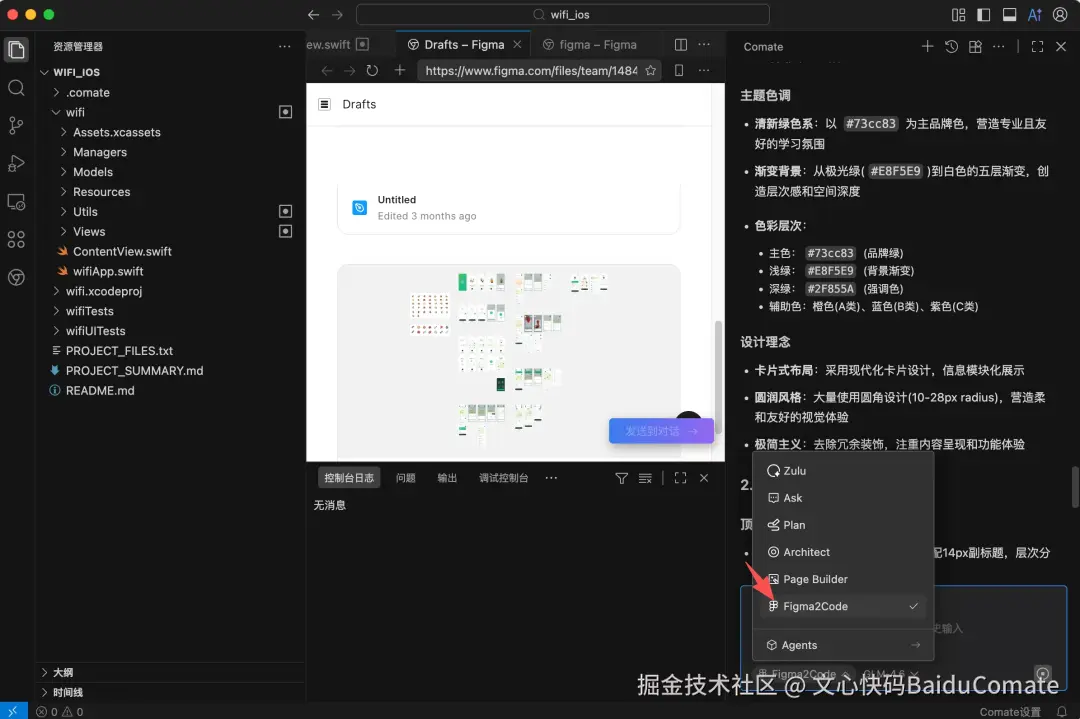Open the Run and Debug view
This screenshot has width=1080, height=719.
pos(17,163)
